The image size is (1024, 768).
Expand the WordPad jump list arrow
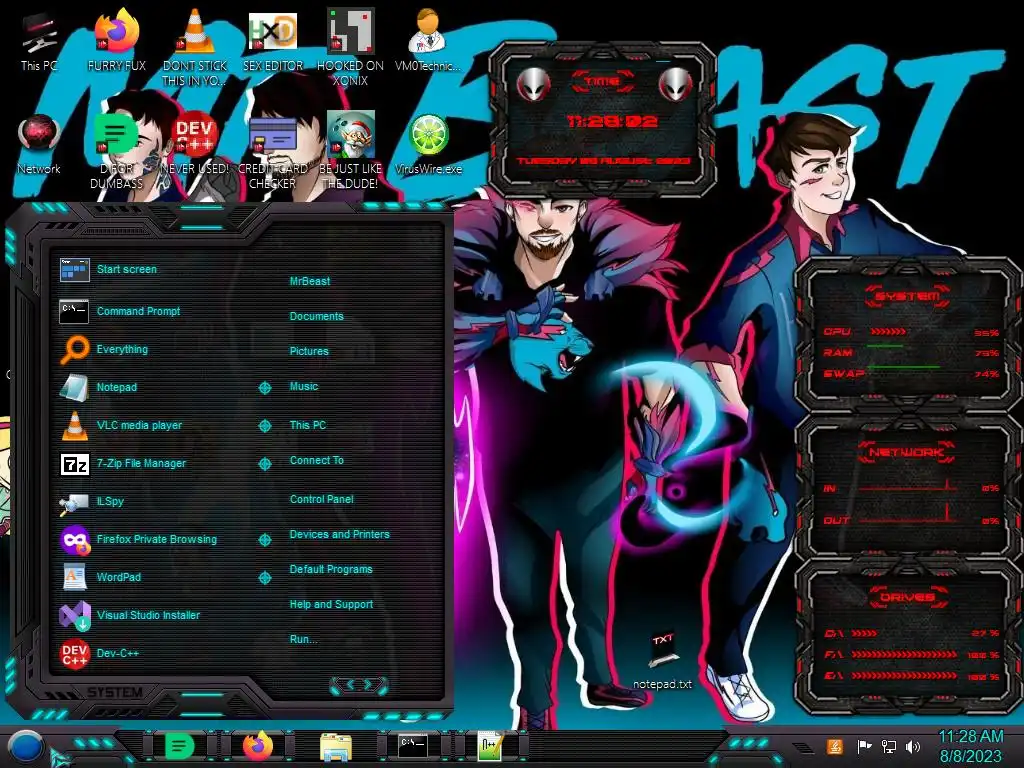pyautogui.click(x=264, y=578)
